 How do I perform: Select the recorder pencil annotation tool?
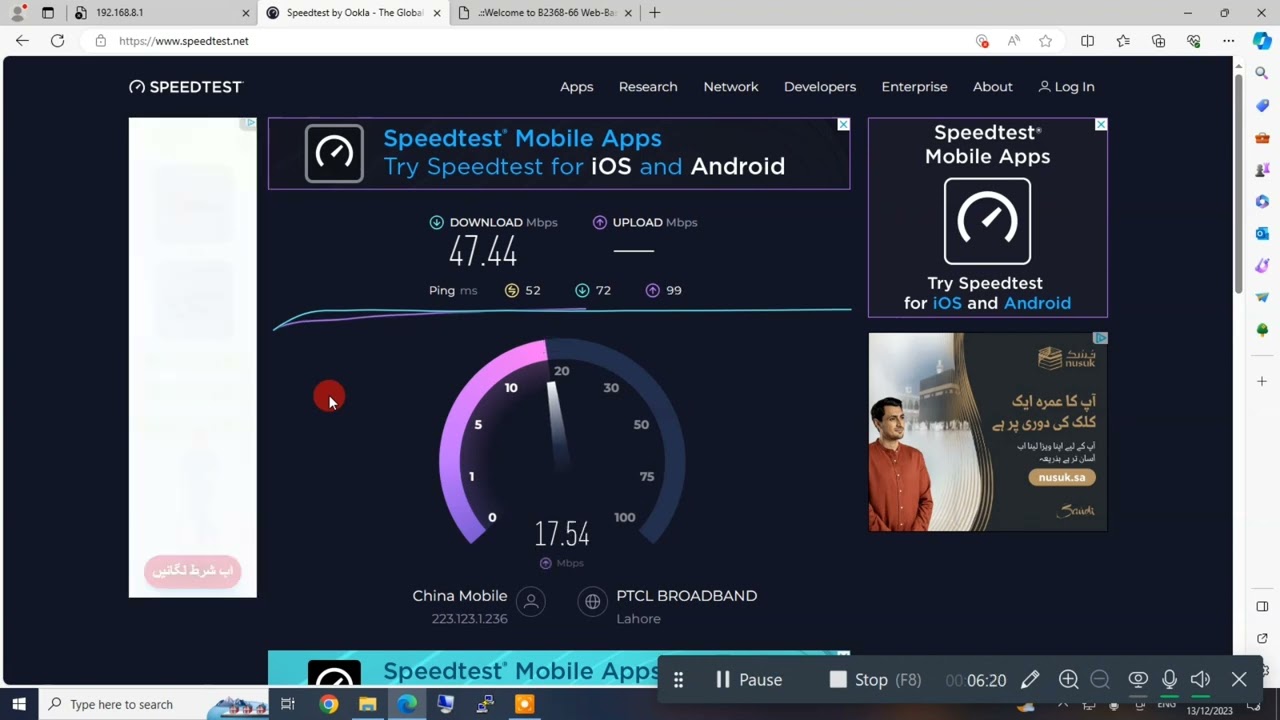tap(1030, 680)
